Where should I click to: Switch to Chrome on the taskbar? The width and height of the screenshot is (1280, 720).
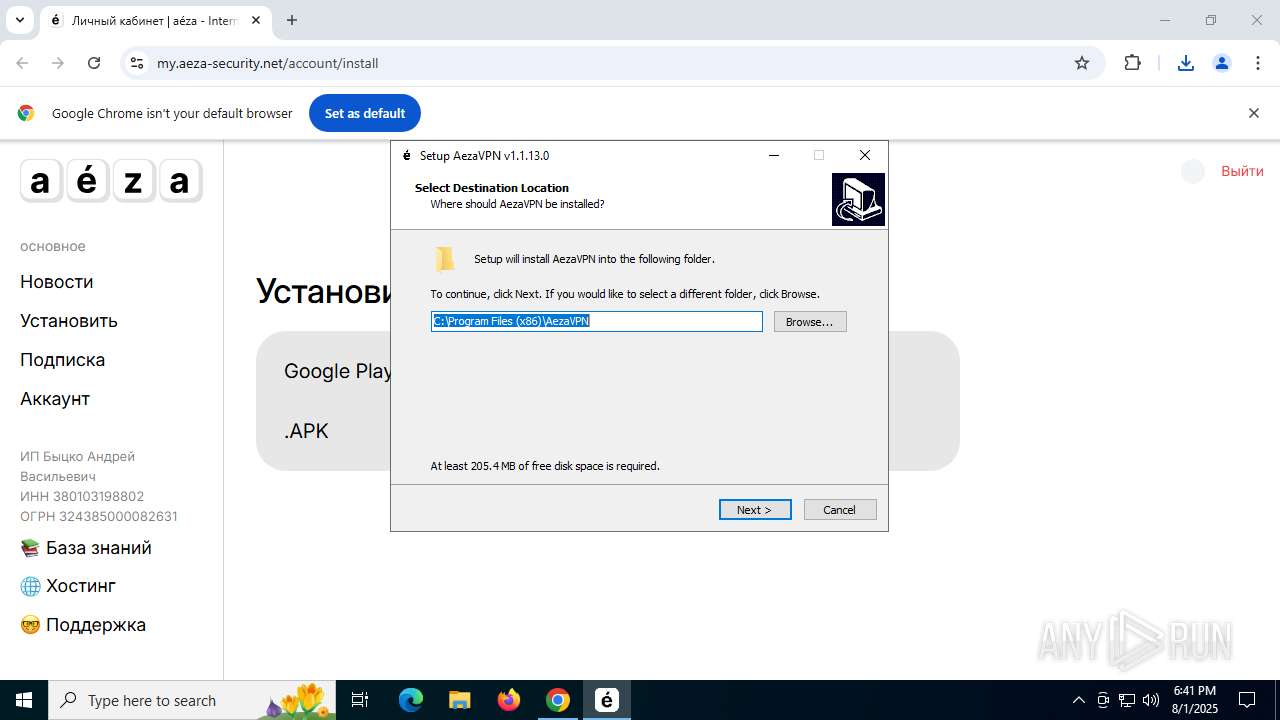pyautogui.click(x=558, y=700)
